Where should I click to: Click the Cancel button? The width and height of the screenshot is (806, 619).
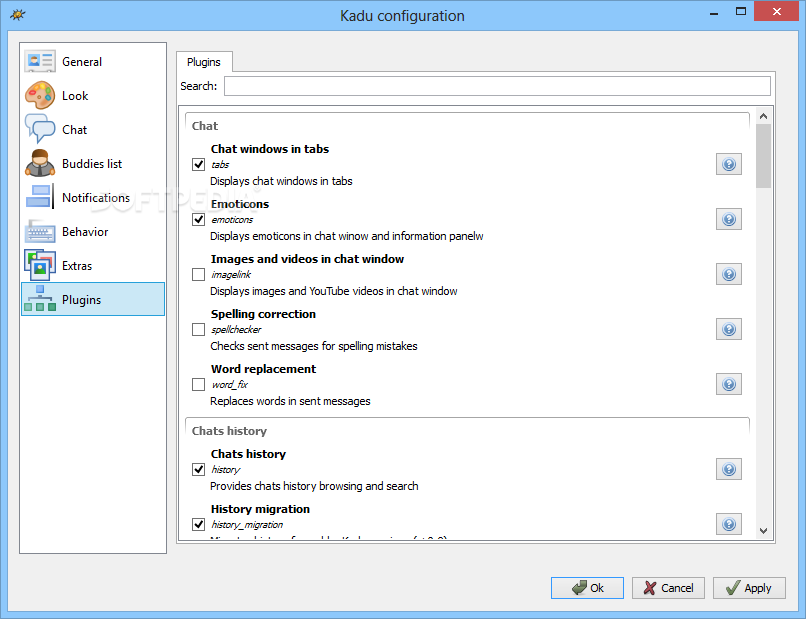668,588
